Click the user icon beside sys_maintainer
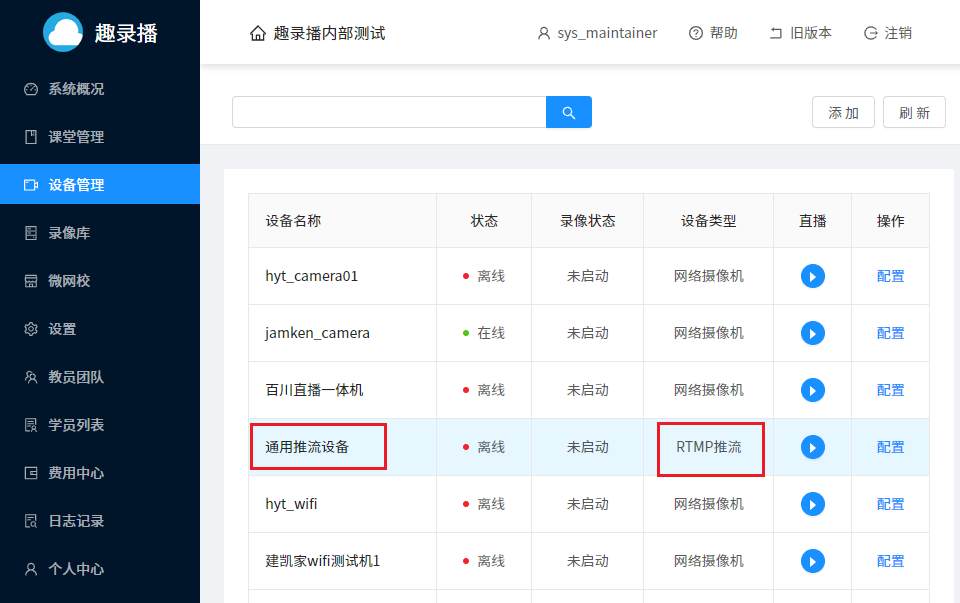The width and height of the screenshot is (960, 603). pyautogui.click(x=544, y=33)
